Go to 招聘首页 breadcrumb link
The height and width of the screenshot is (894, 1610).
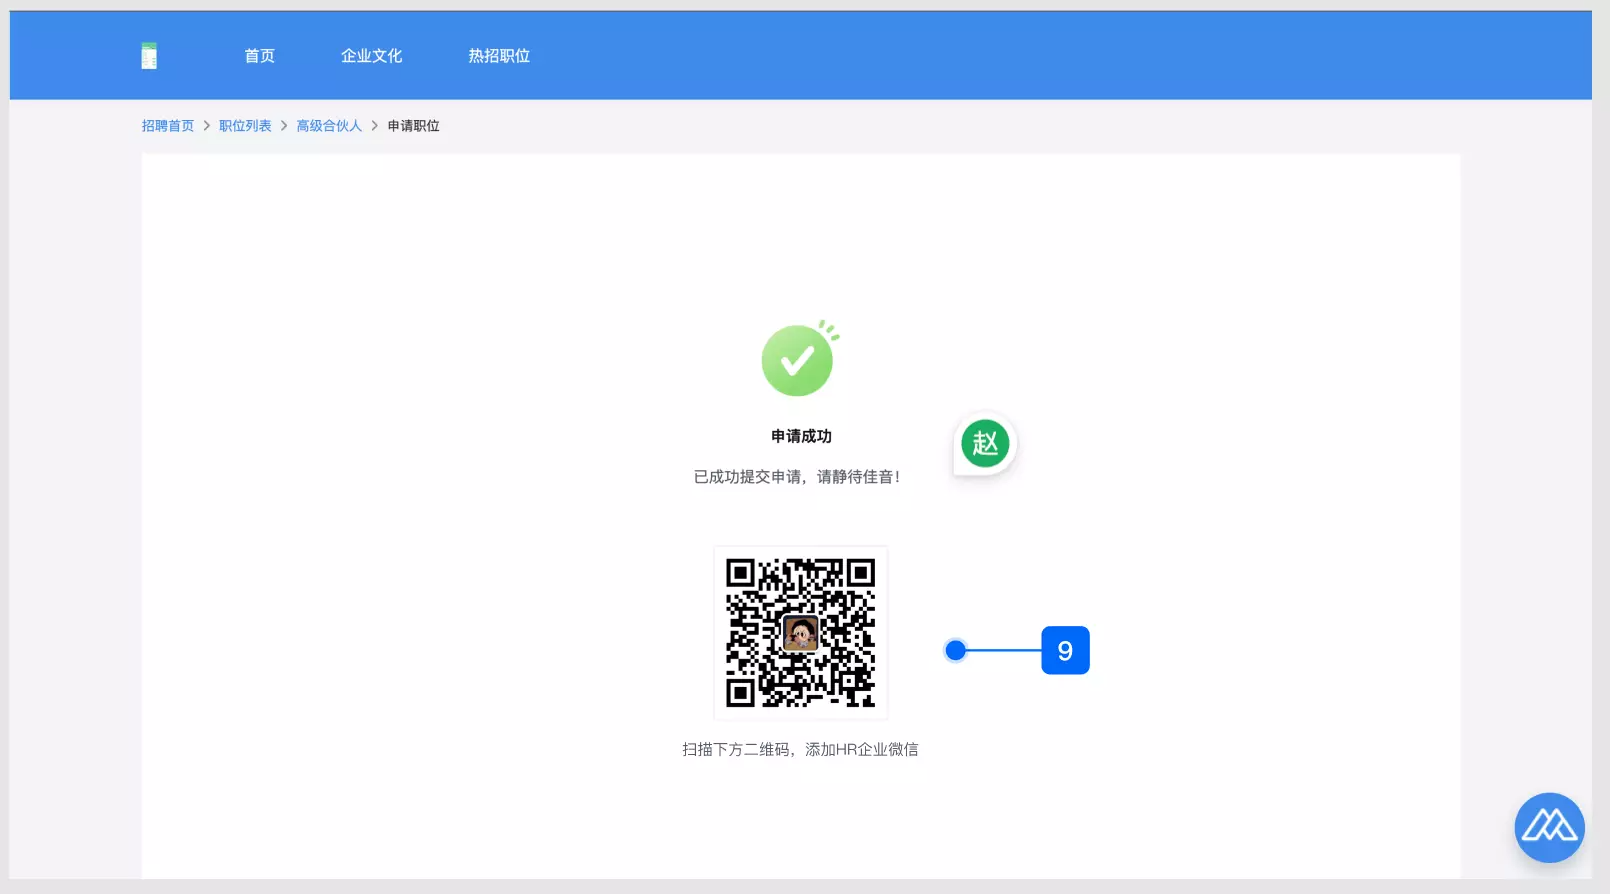pyautogui.click(x=168, y=126)
